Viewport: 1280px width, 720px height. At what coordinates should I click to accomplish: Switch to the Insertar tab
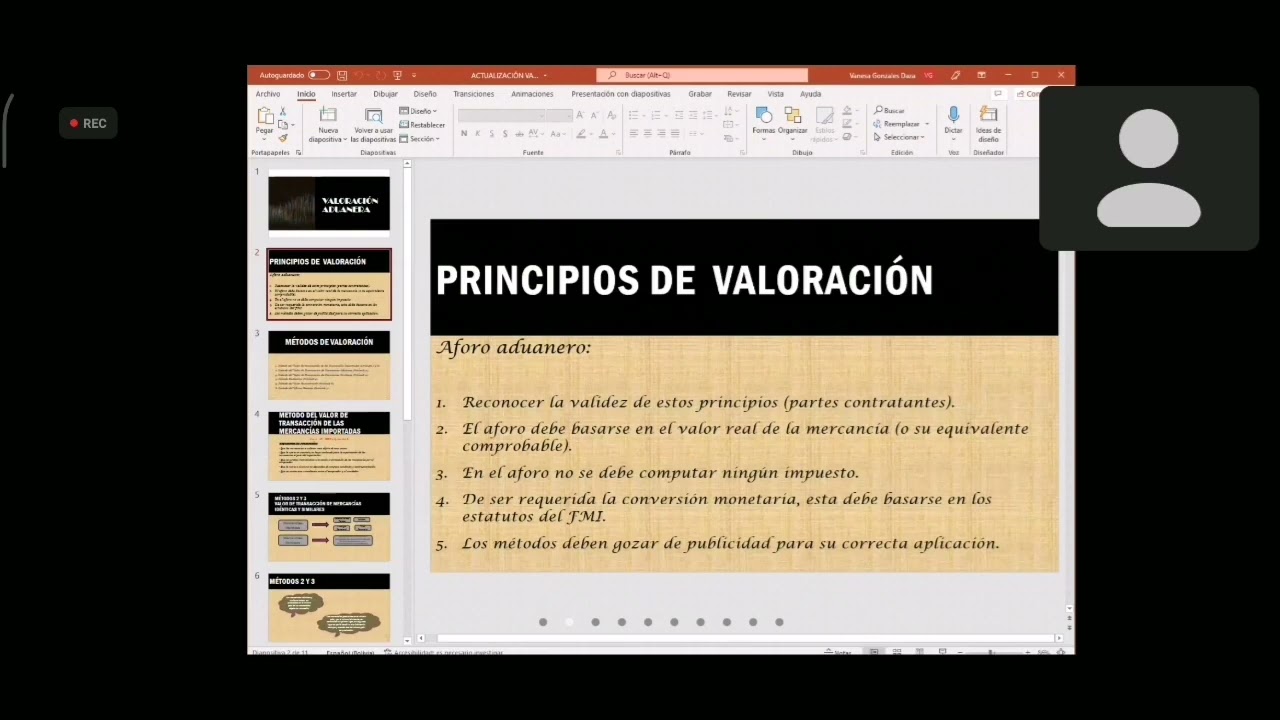click(x=344, y=94)
